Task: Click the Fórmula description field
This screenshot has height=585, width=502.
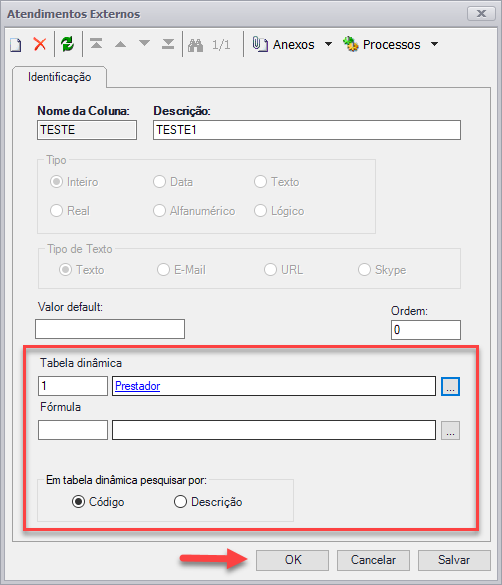Action: click(274, 430)
